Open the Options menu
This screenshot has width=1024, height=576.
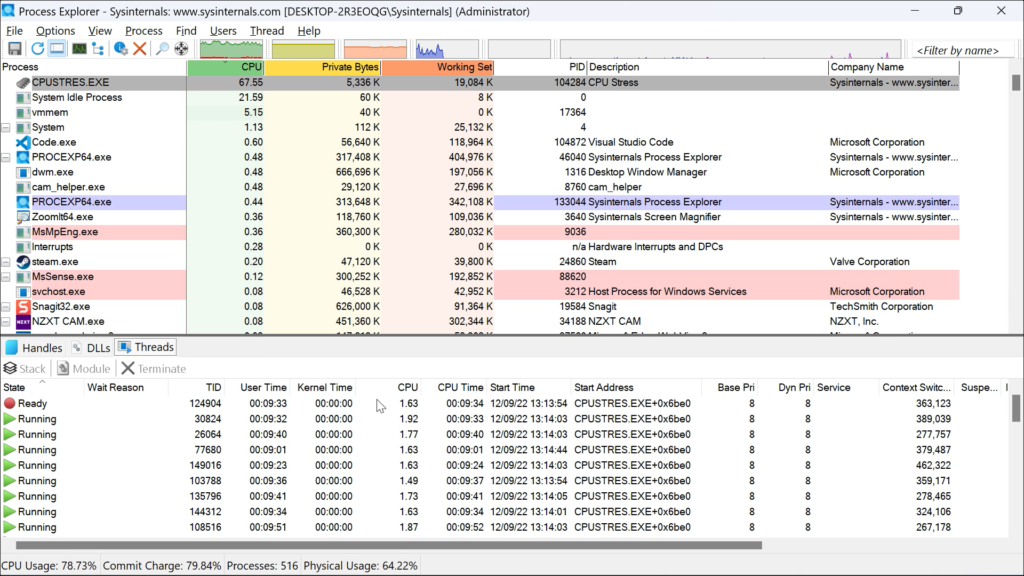click(x=56, y=31)
